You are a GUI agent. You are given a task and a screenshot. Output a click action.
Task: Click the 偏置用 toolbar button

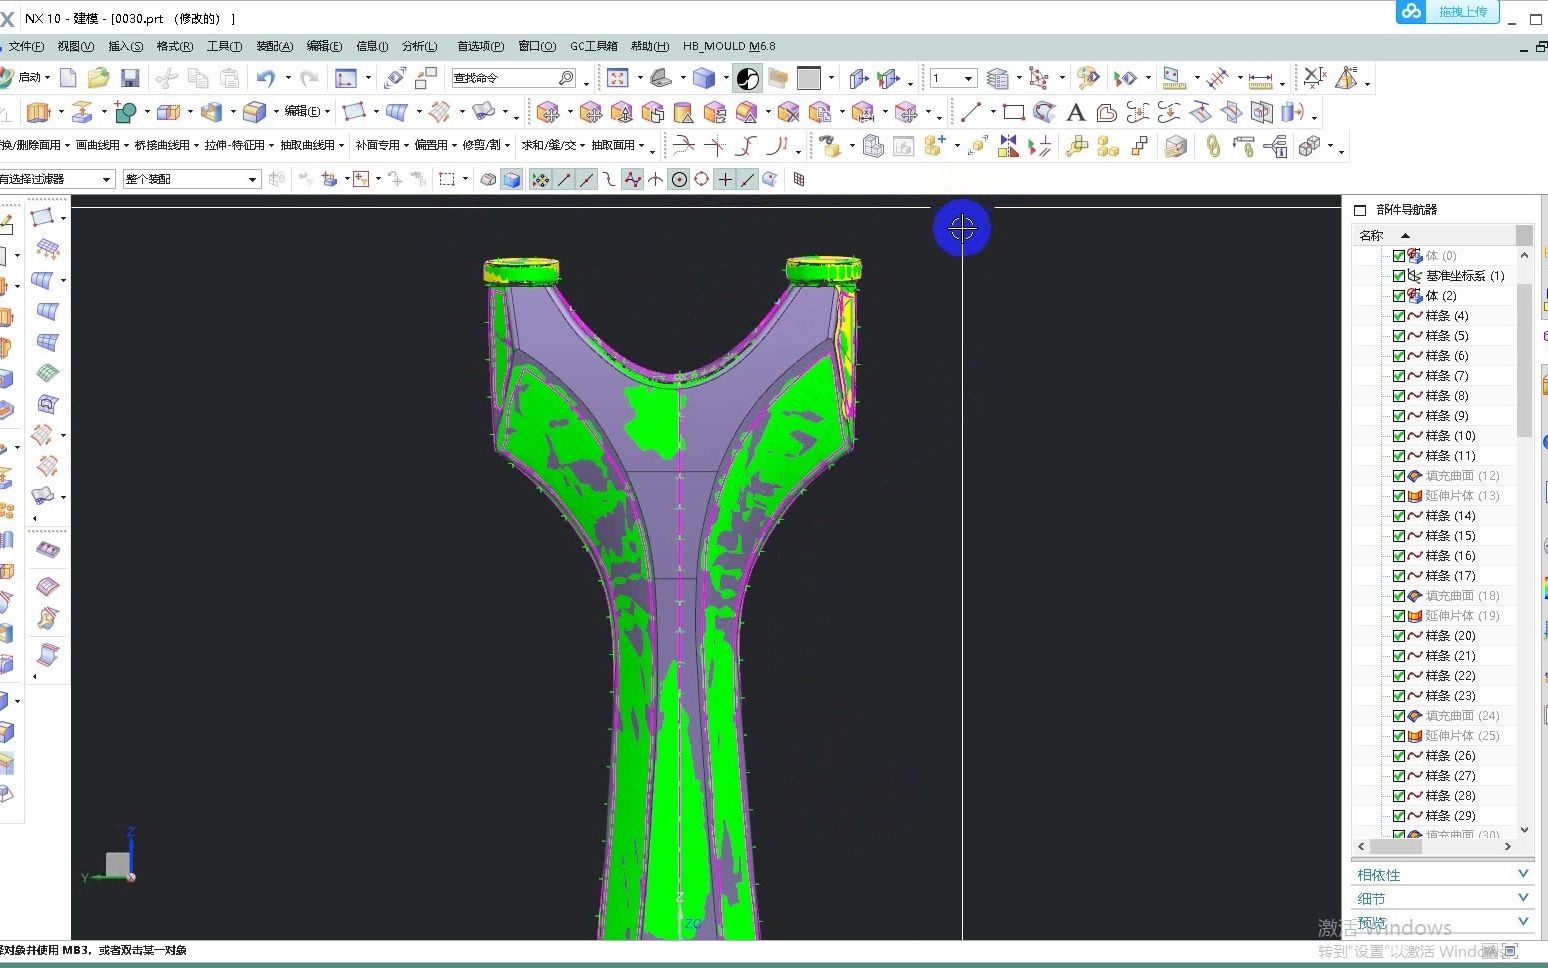coord(435,145)
